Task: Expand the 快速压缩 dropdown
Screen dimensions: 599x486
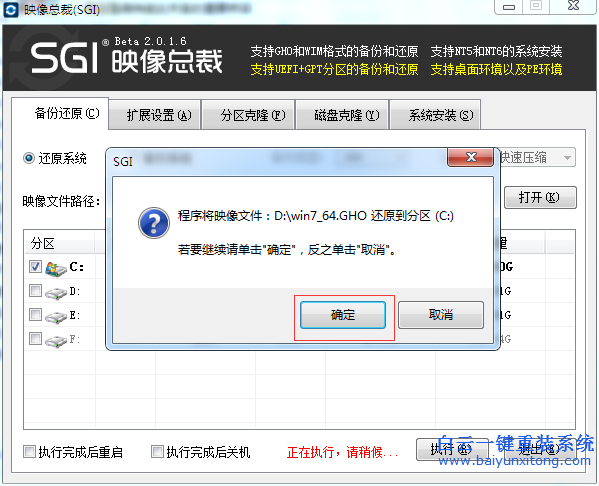Action: coord(567,157)
